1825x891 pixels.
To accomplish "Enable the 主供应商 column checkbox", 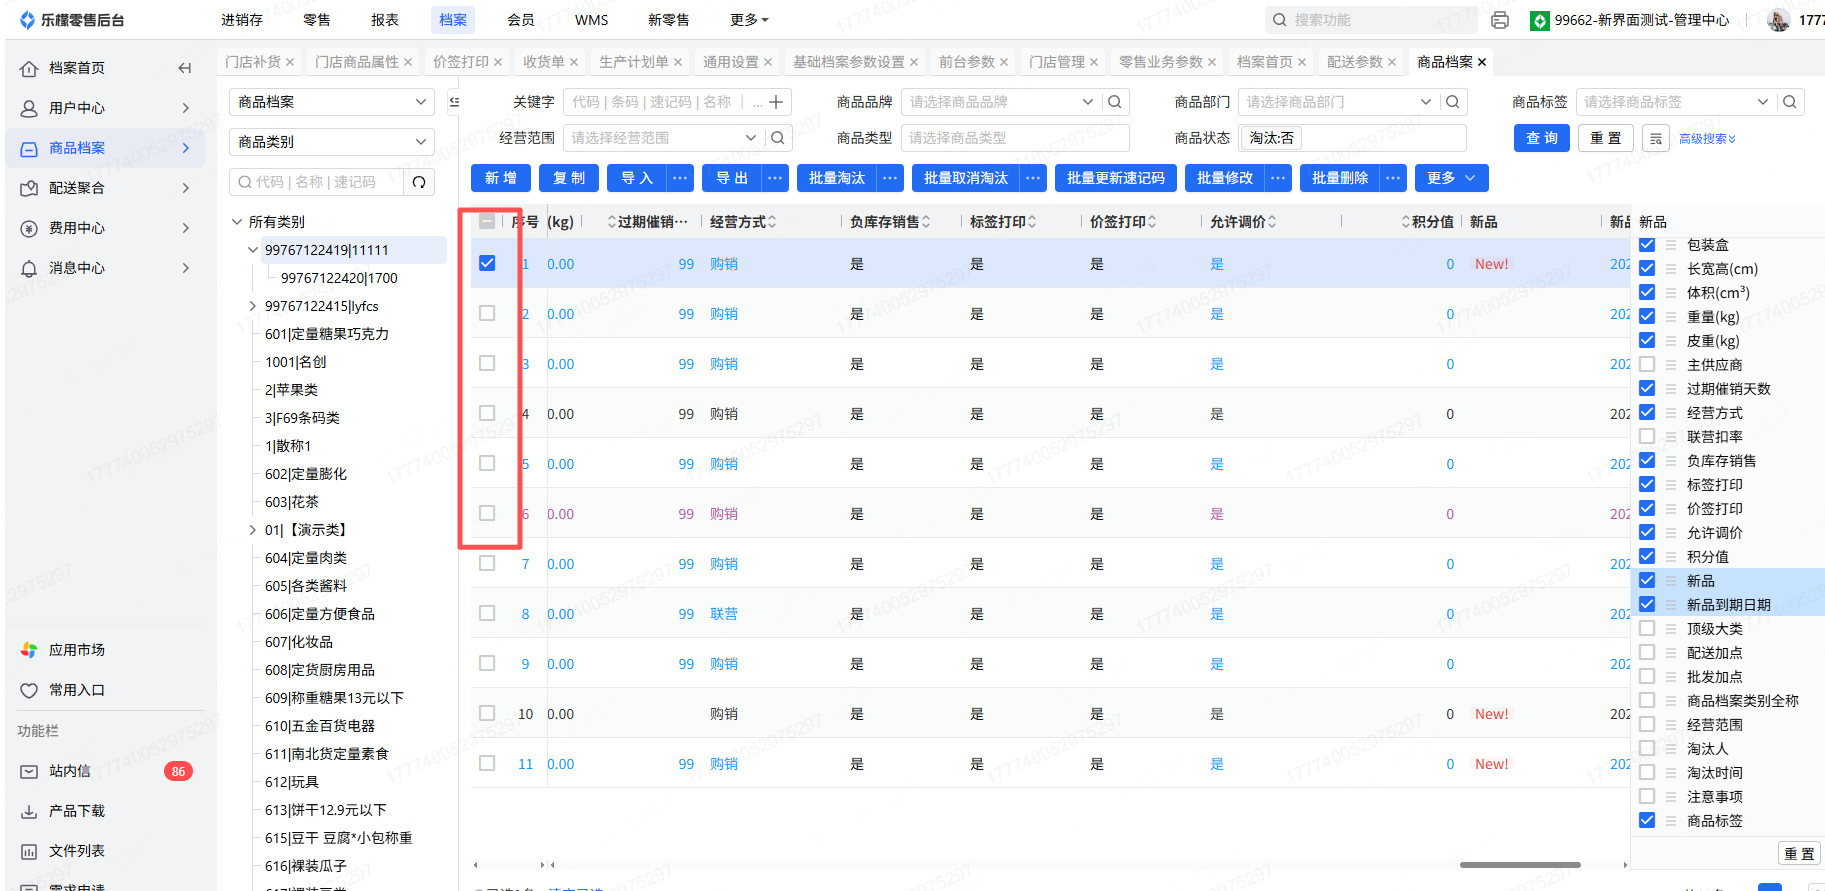I will 1647,365.
